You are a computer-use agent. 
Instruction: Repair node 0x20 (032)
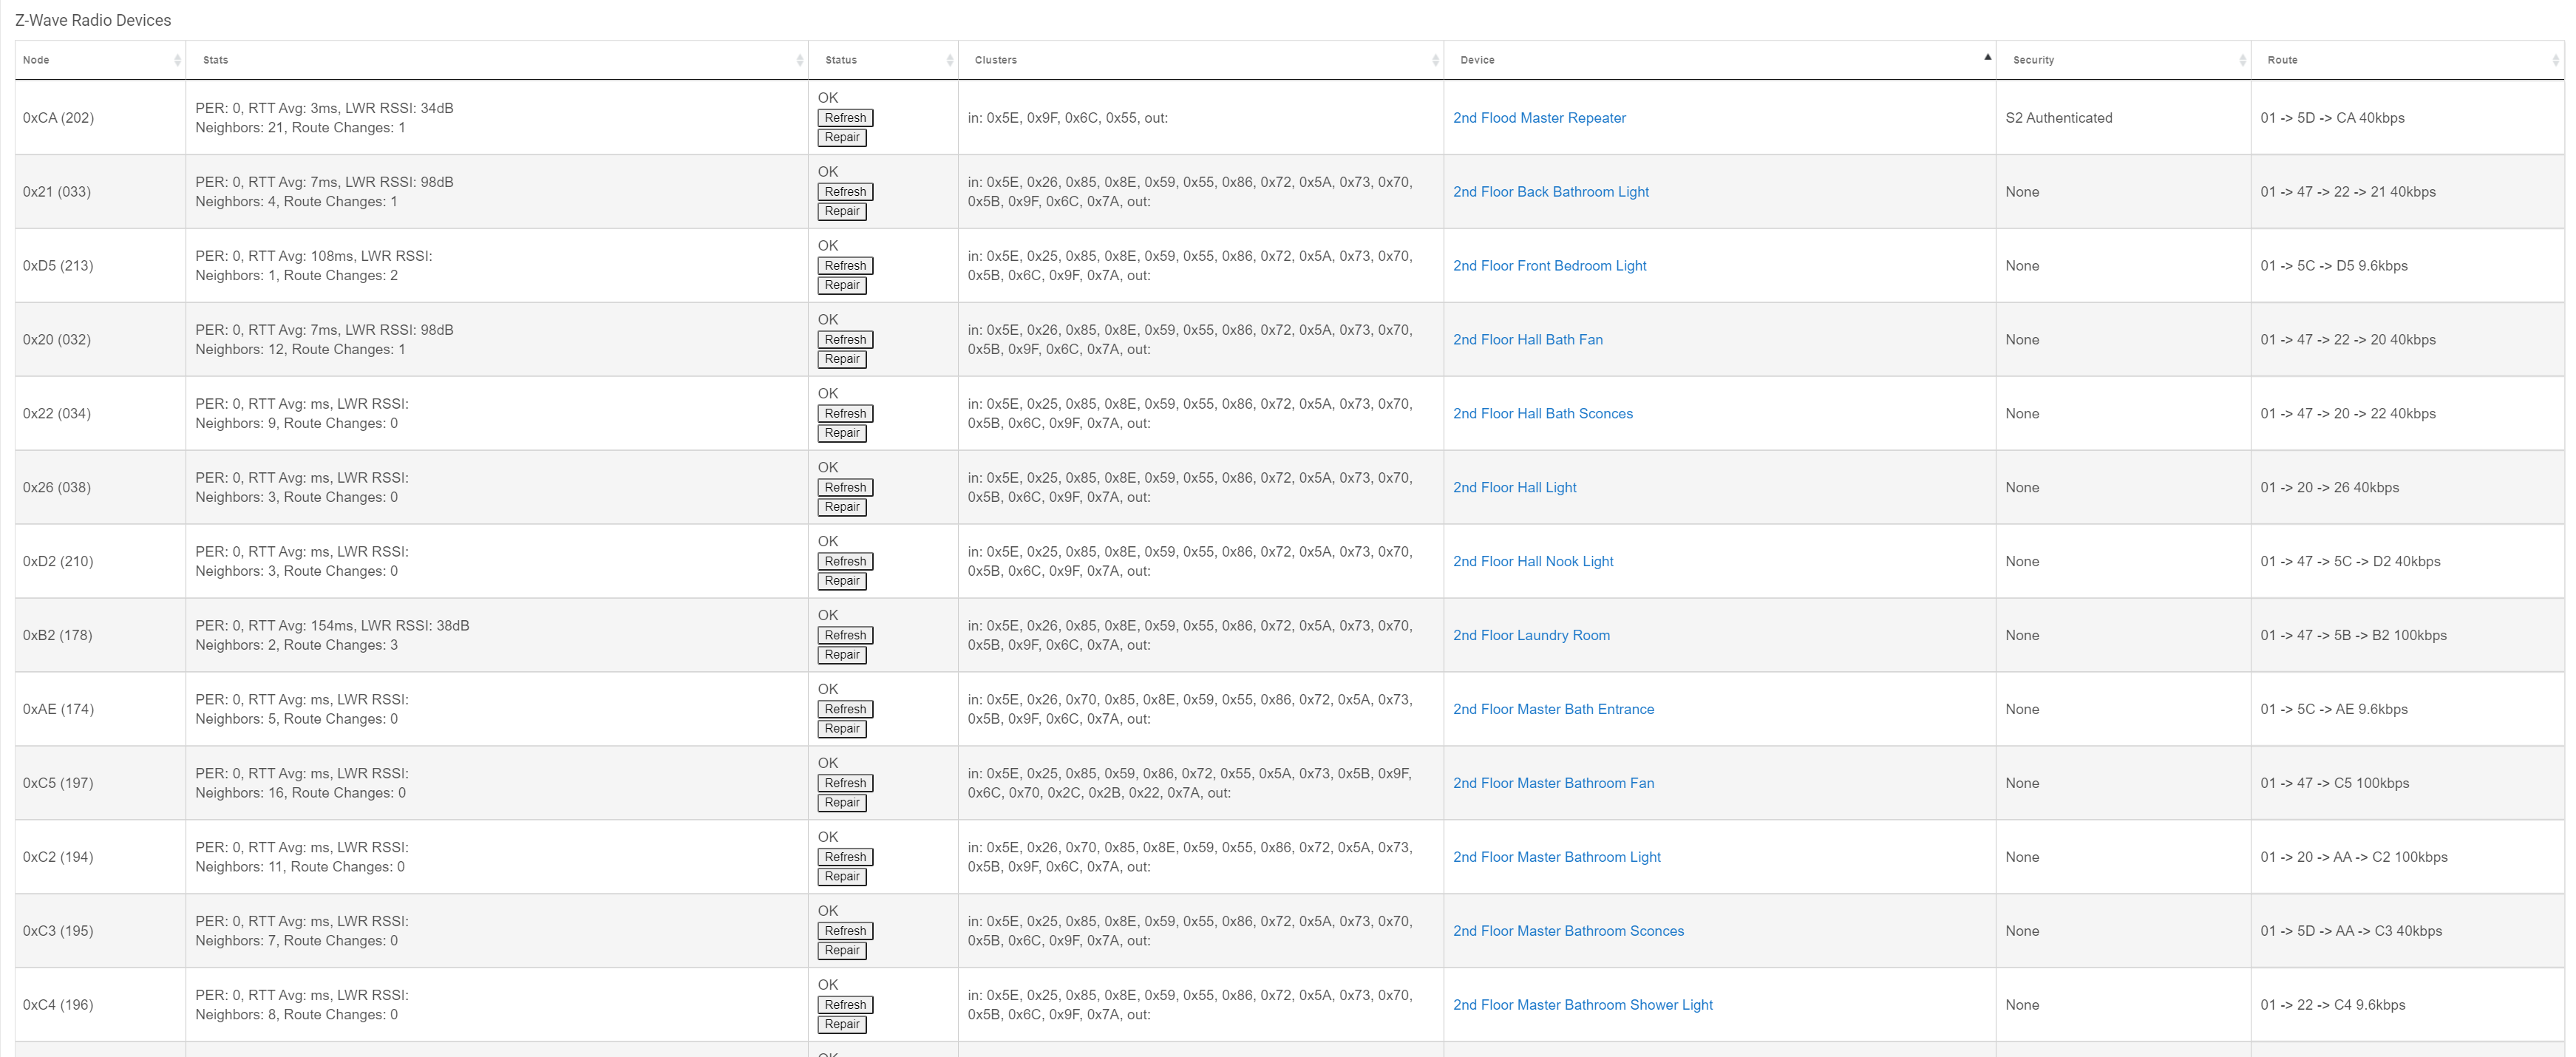(842, 360)
